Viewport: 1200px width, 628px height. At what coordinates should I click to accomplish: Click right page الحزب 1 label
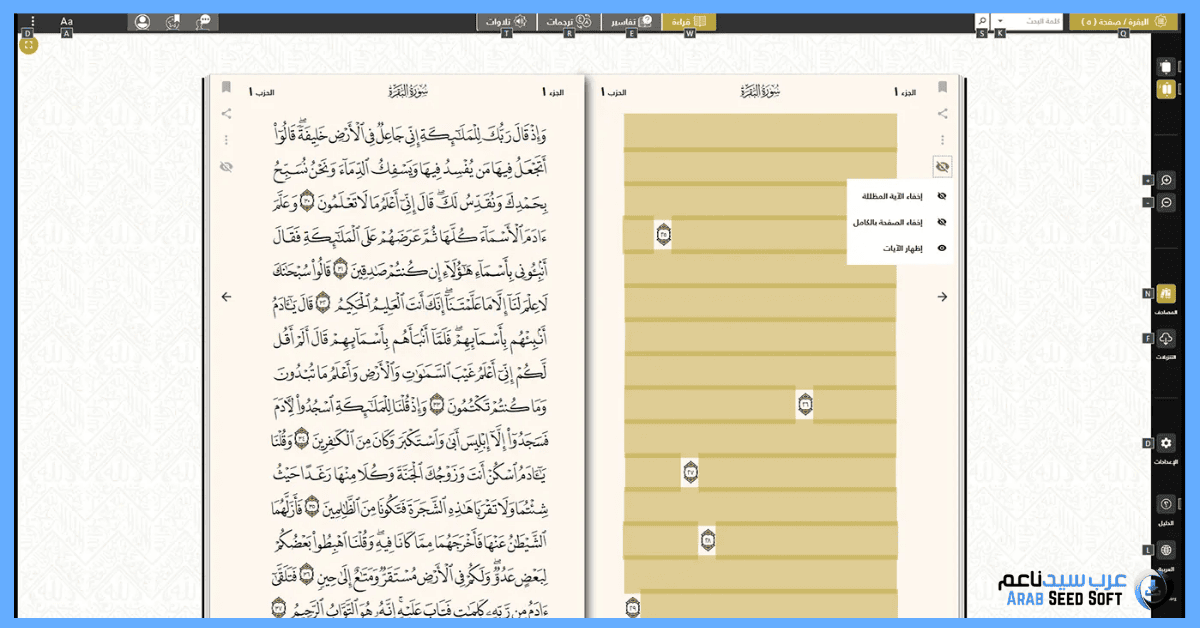tap(614, 92)
